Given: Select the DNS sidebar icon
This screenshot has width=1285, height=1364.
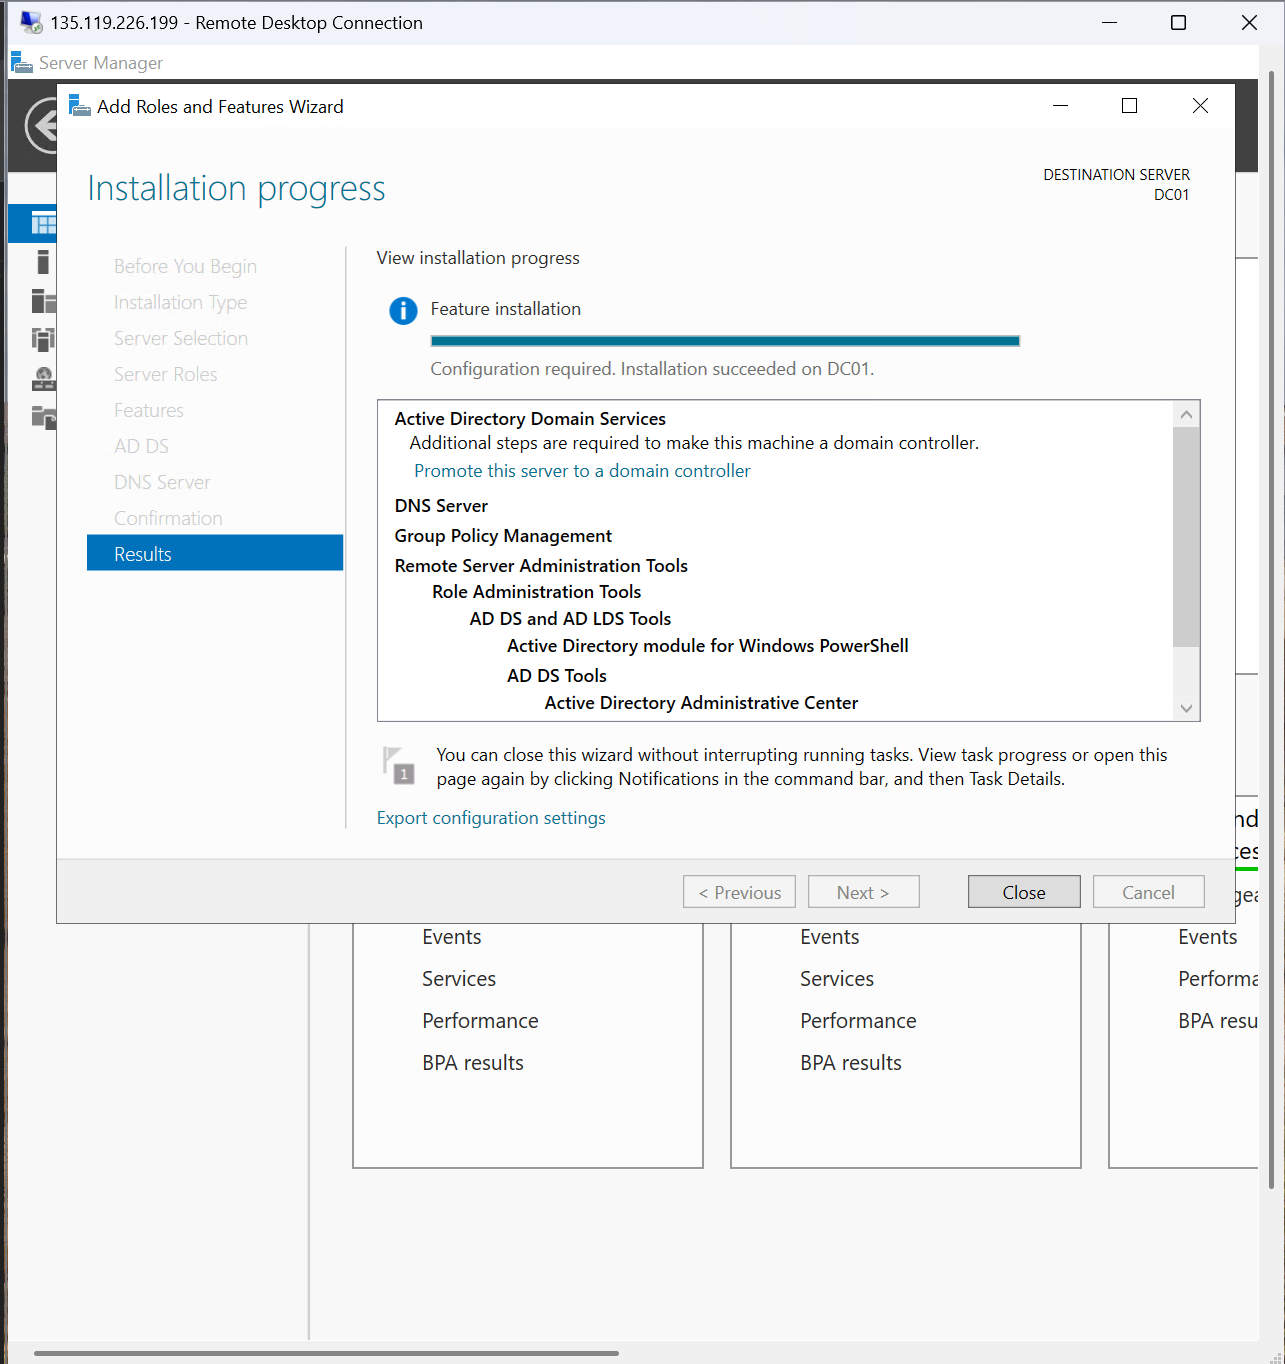Looking at the screenshot, I should [42, 378].
